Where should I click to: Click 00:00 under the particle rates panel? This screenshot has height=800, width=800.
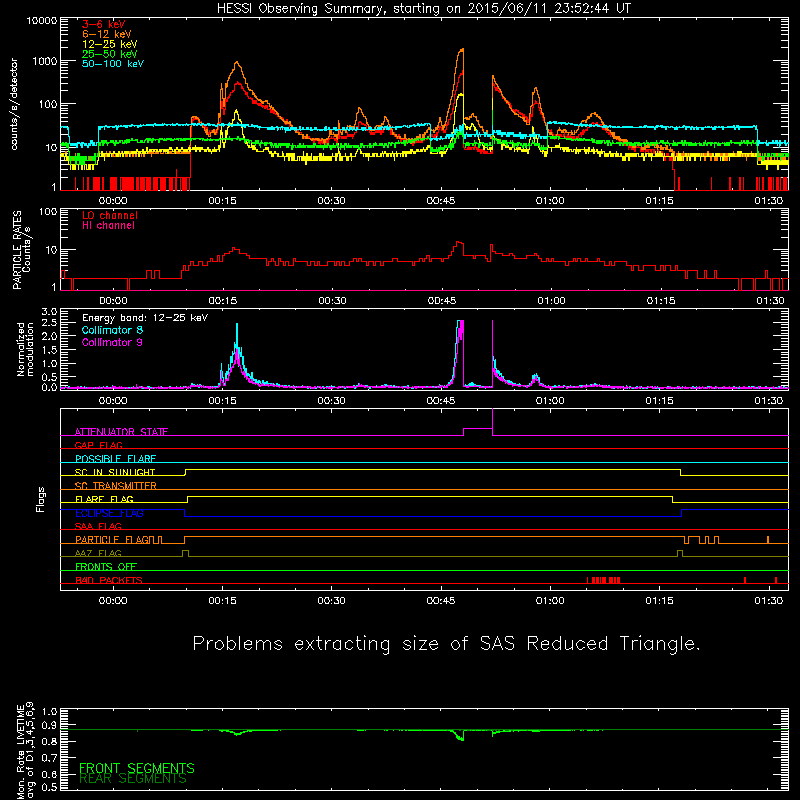(113, 301)
